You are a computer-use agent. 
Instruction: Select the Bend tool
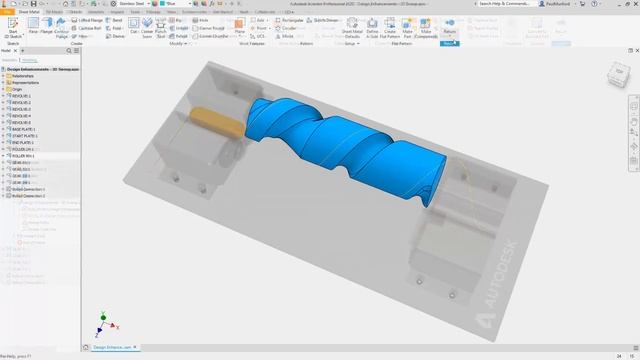(114, 20)
